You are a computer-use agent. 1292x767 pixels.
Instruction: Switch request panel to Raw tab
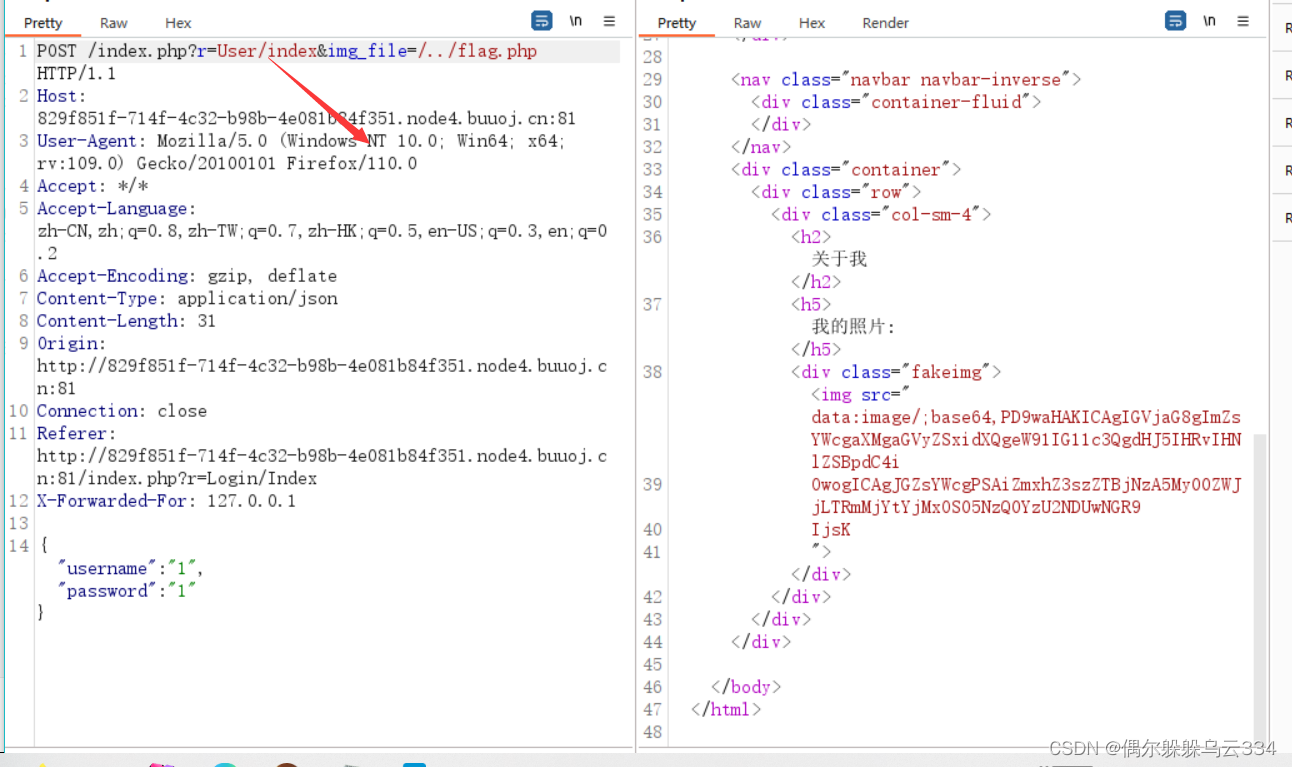pyautogui.click(x=114, y=22)
